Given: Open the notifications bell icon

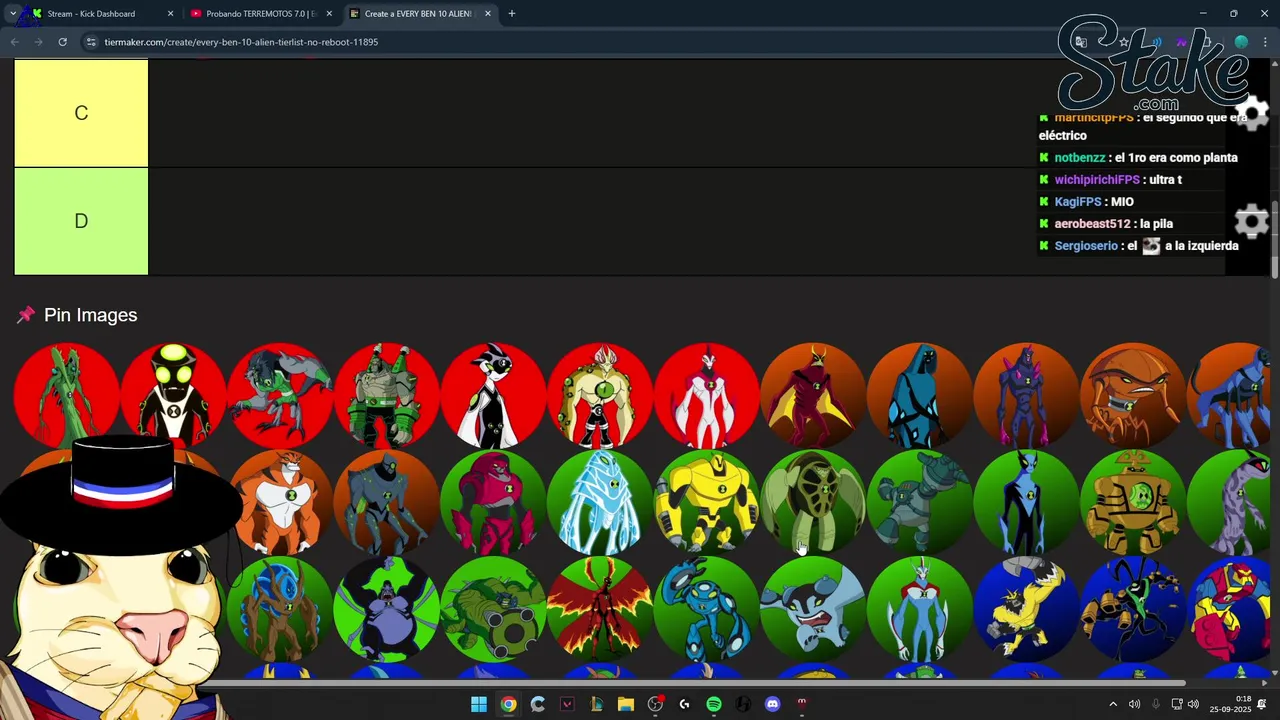Looking at the screenshot, I should point(1262,704).
